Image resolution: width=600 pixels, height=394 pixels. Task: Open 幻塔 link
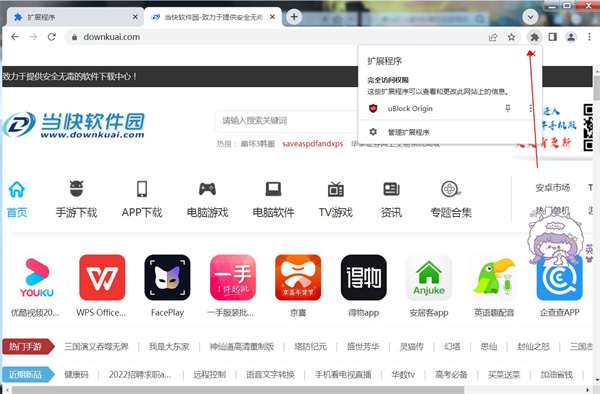tap(452, 347)
